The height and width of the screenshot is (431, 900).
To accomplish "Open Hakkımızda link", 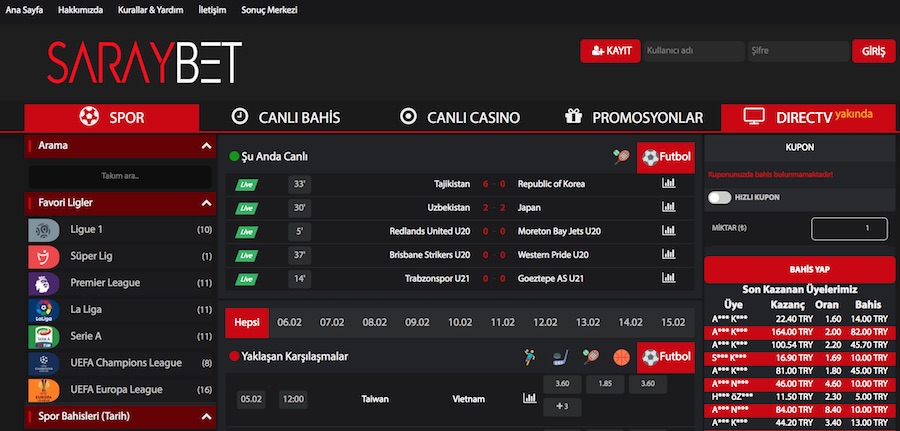I will [x=80, y=10].
